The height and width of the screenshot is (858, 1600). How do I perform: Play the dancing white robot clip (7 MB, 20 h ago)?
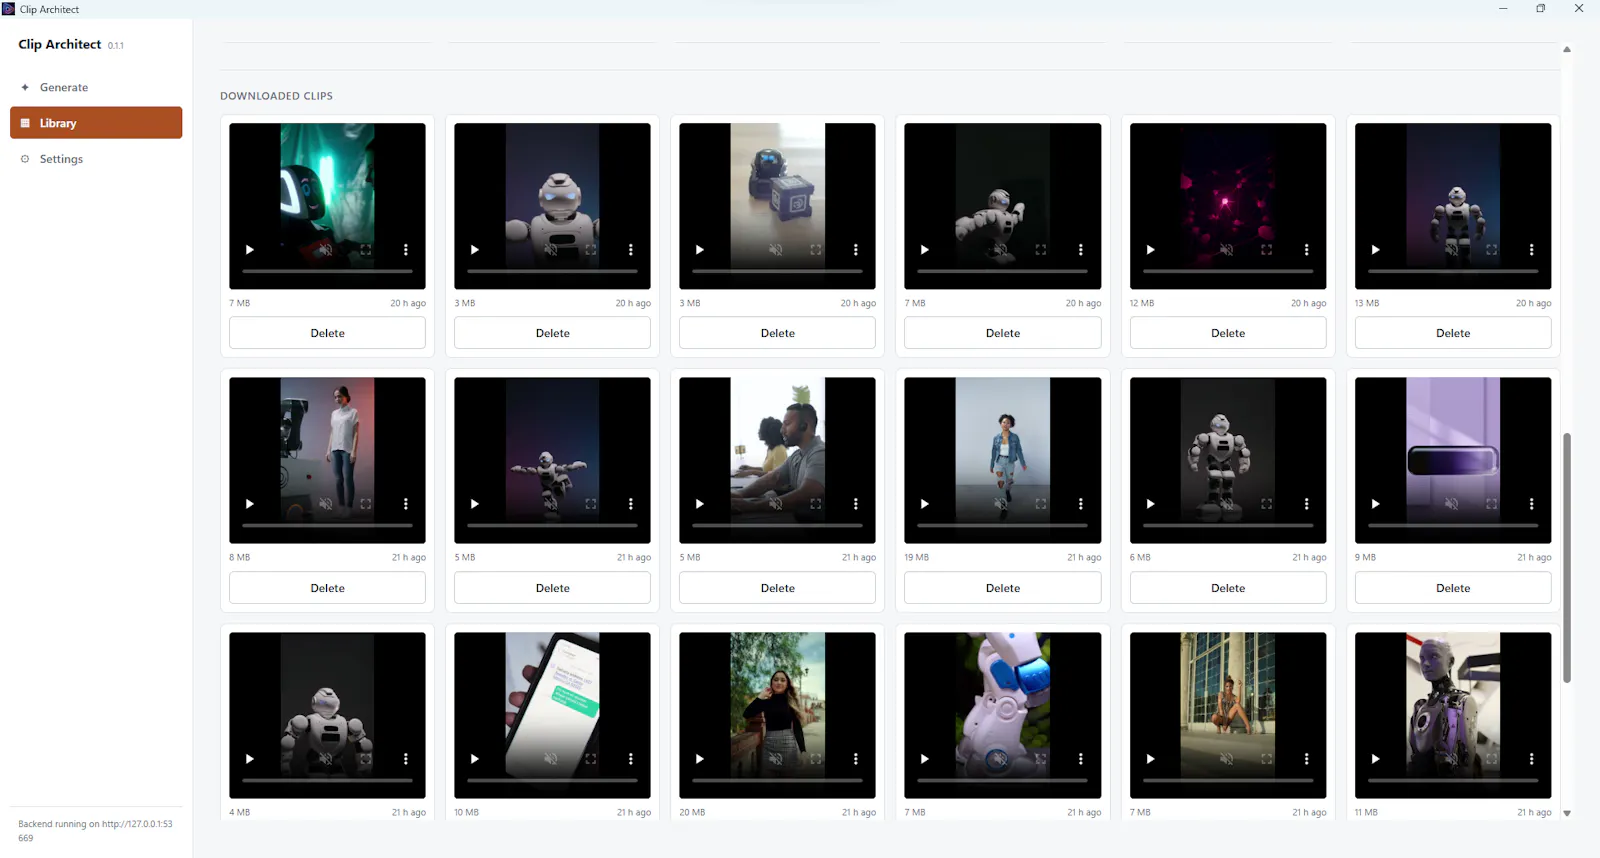925,250
